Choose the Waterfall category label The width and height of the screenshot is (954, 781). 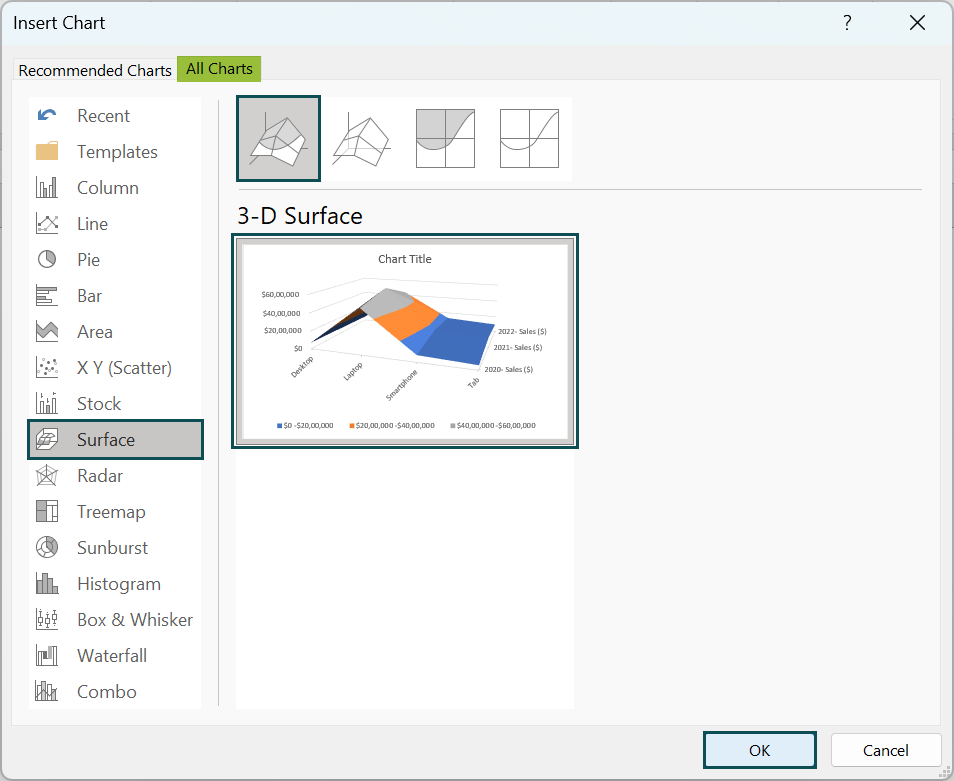pyautogui.click(x=112, y=656)
